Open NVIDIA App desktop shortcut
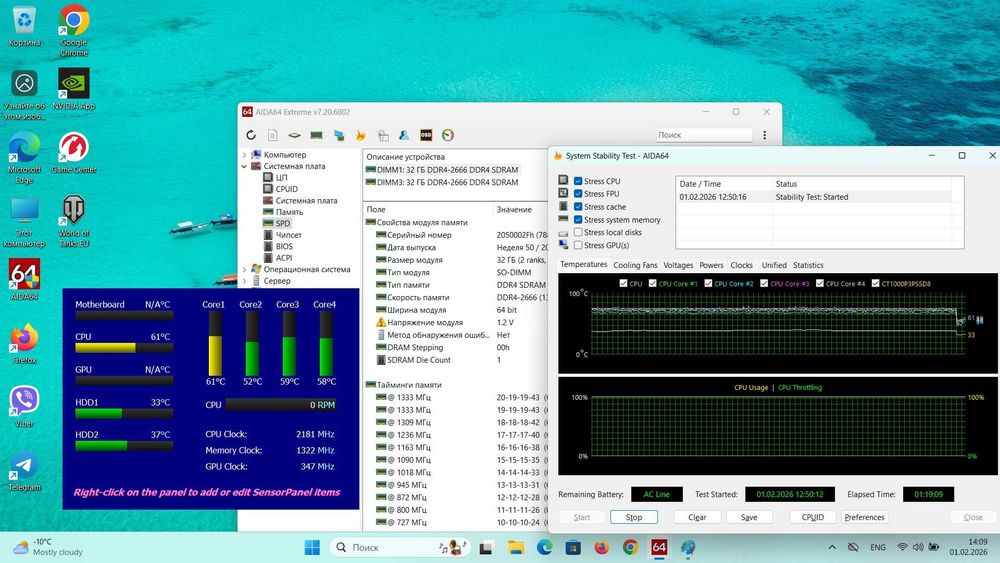Image resolution: width=1000 pixels, height=563 pixels. (x=74, y=89)
